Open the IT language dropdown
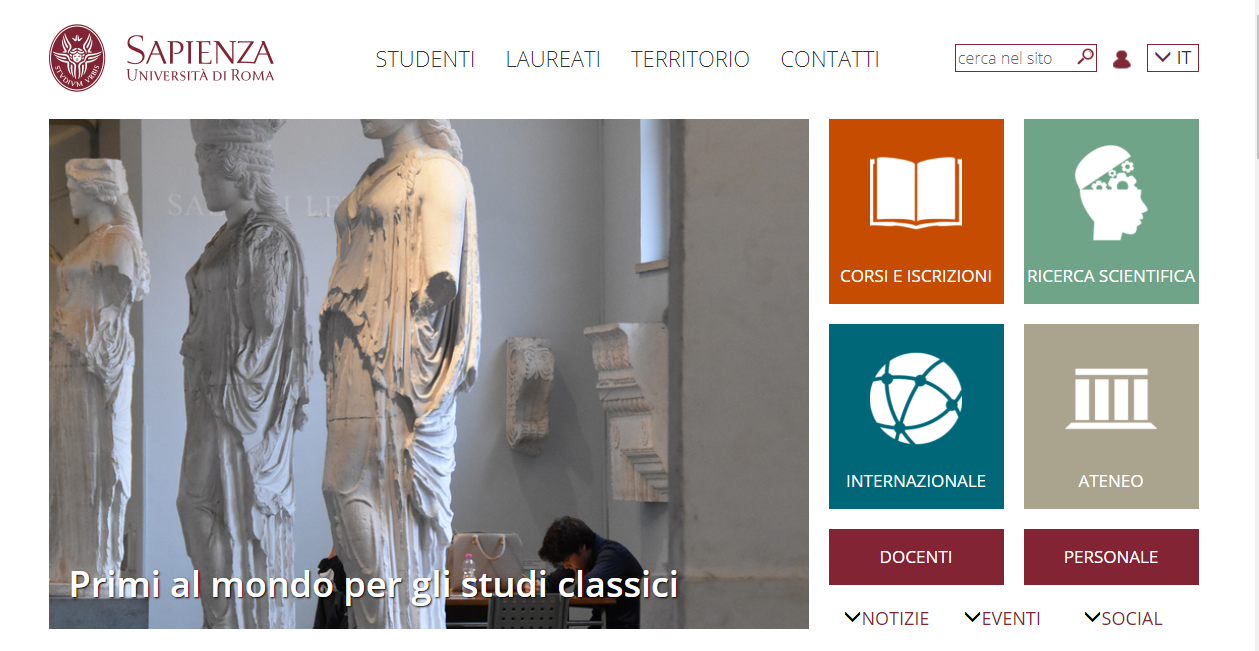1259x651 pixels. [x=1173, y=58]
